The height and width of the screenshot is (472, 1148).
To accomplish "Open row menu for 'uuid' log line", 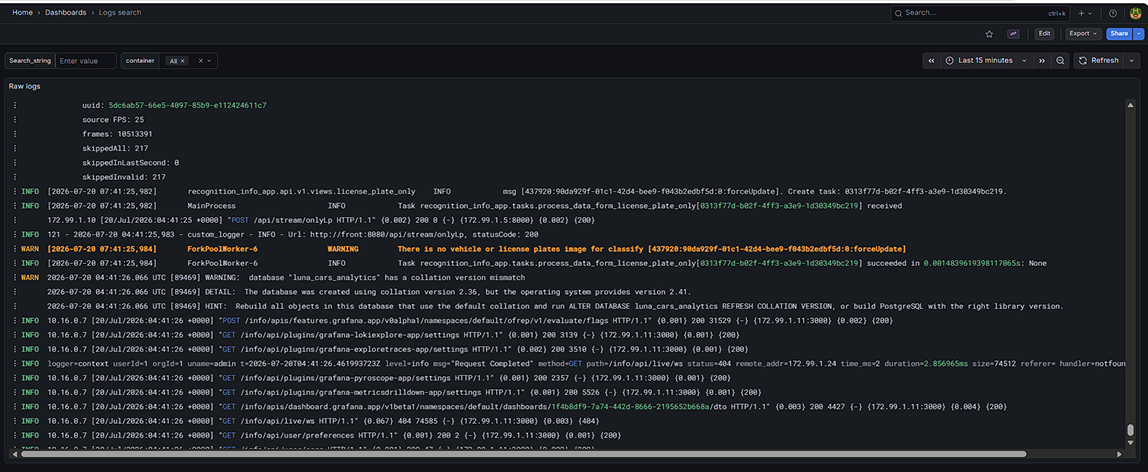I will tap(14, 105).
